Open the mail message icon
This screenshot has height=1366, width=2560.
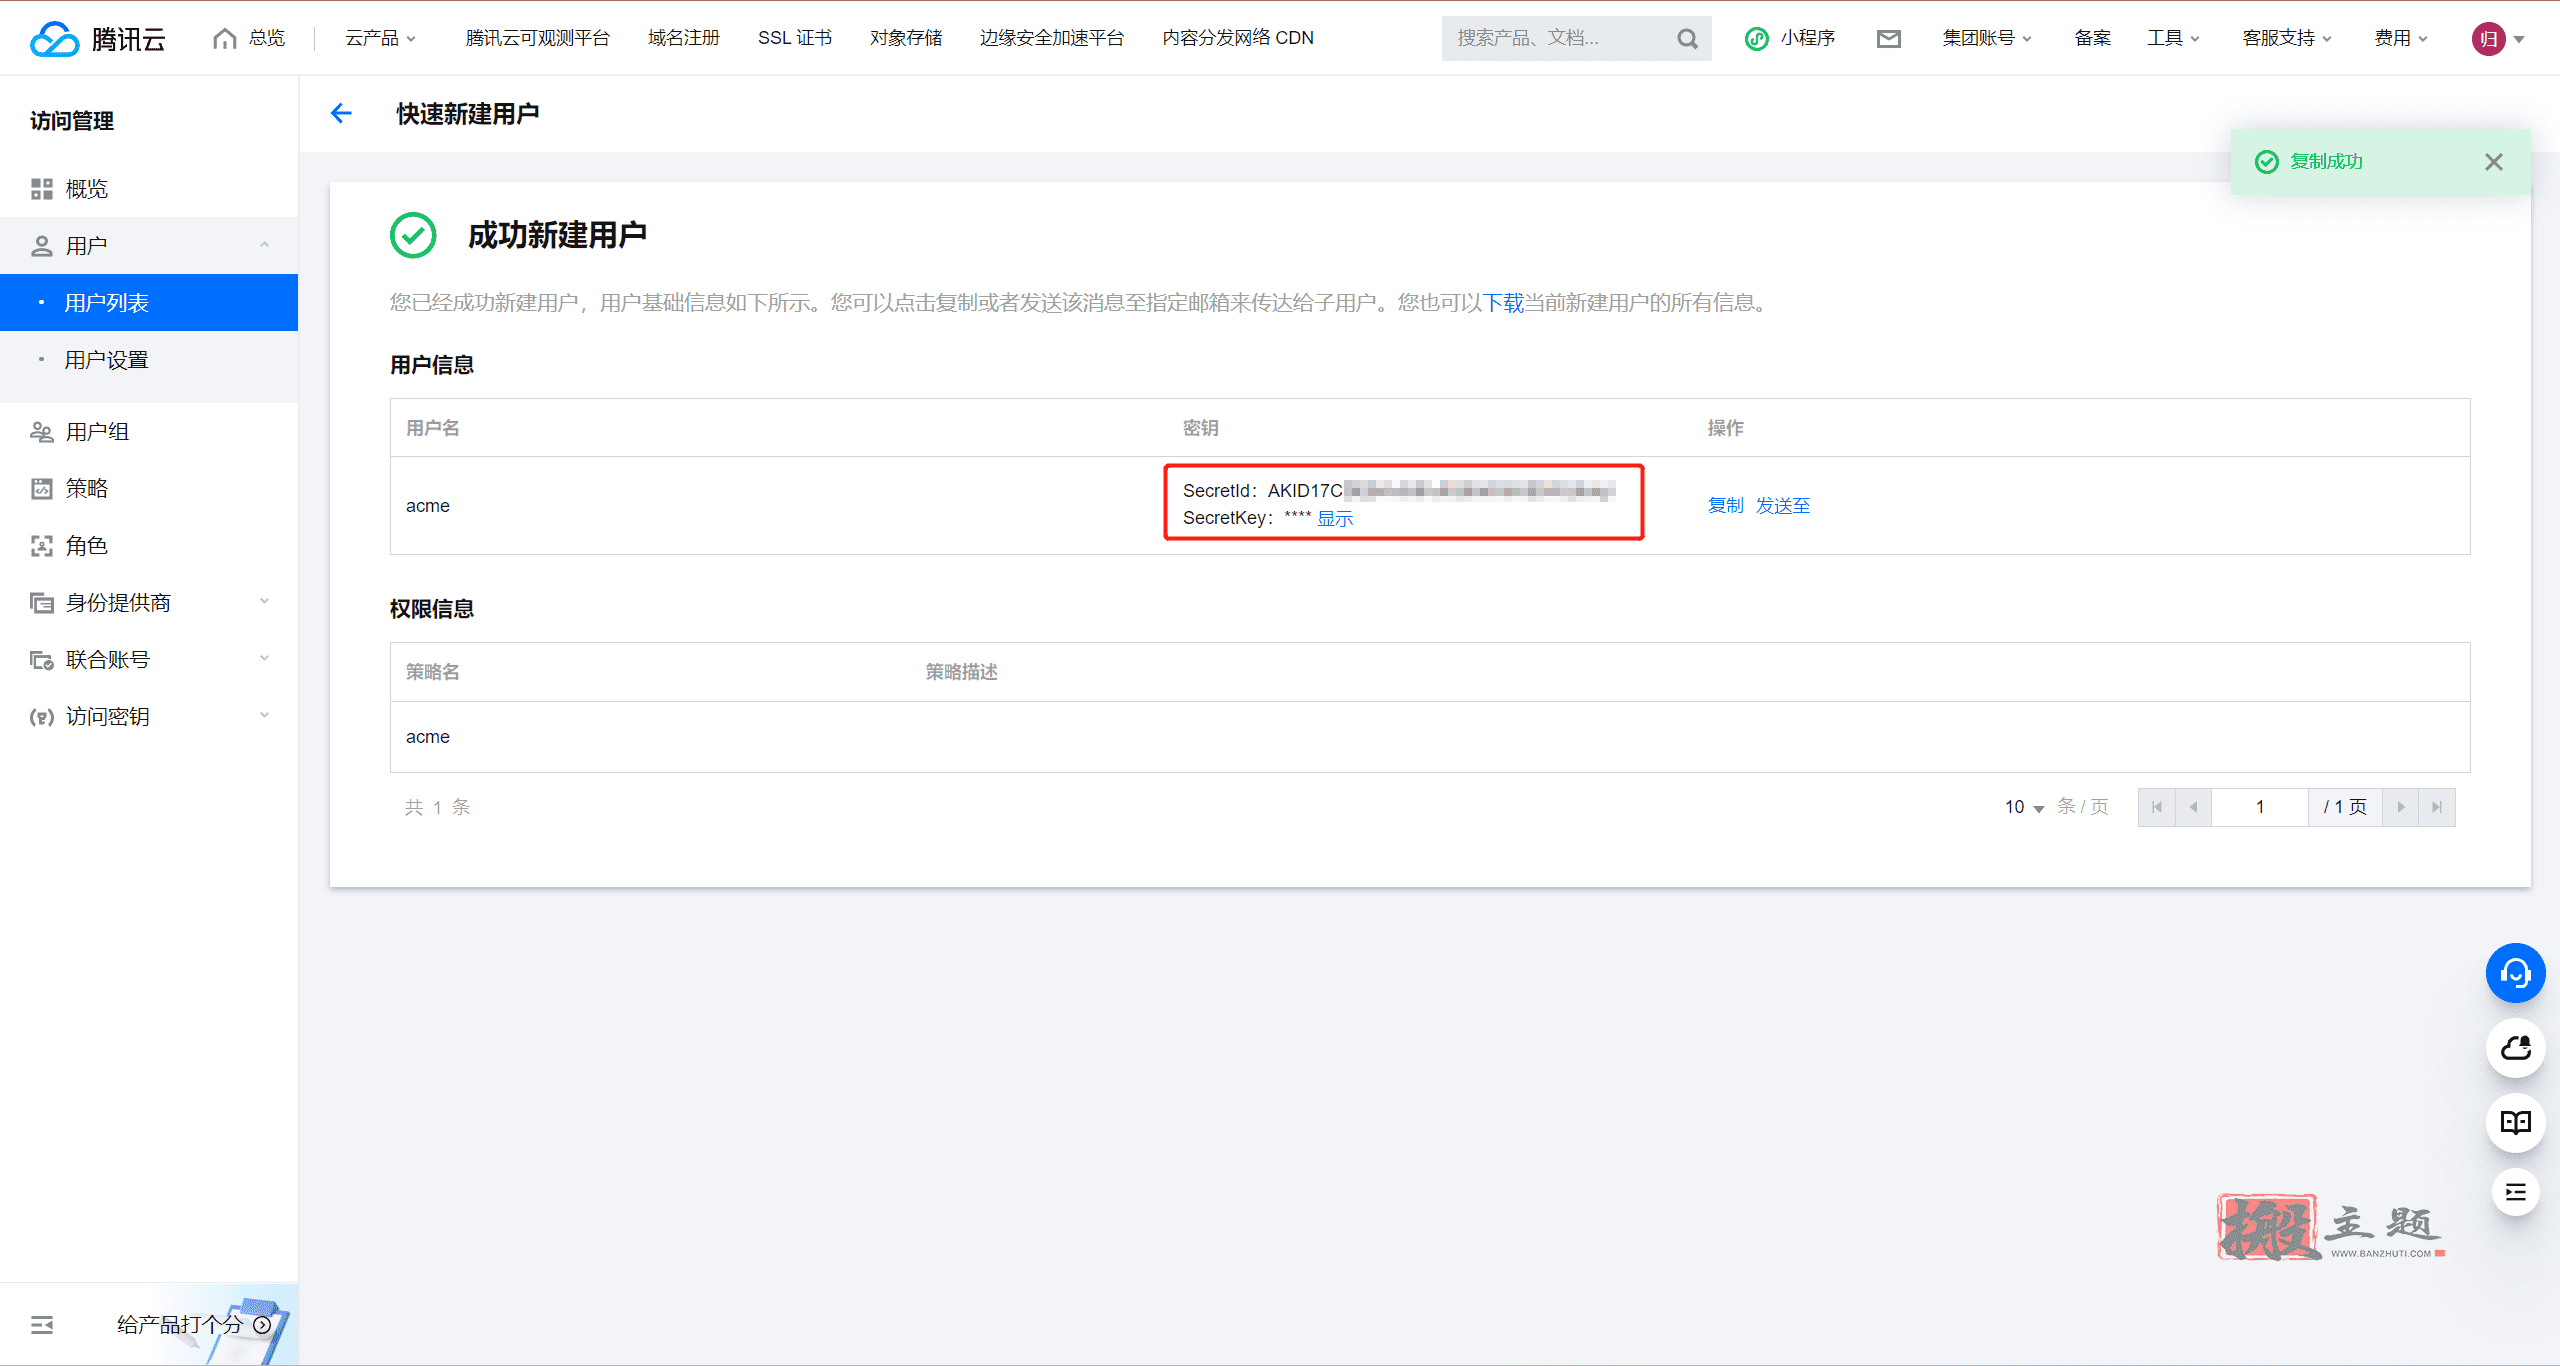(1888, 38)
